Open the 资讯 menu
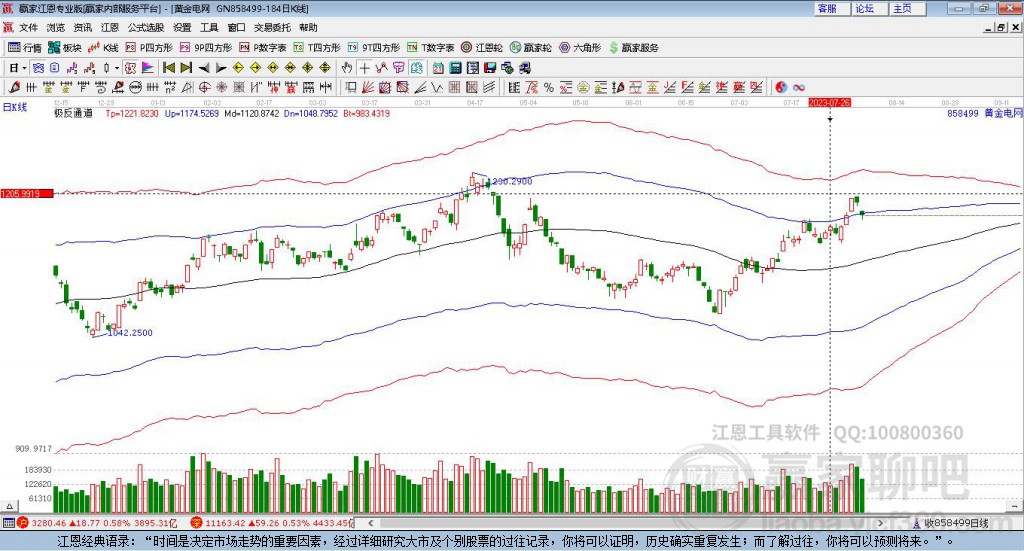 click(82, 27)
